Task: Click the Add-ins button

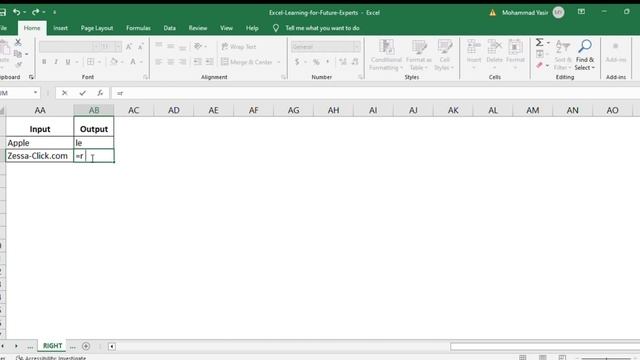Action: pos(616,51)
